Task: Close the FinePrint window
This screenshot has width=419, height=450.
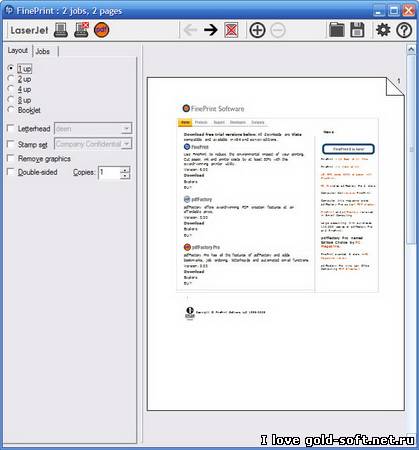Action: 409,11
